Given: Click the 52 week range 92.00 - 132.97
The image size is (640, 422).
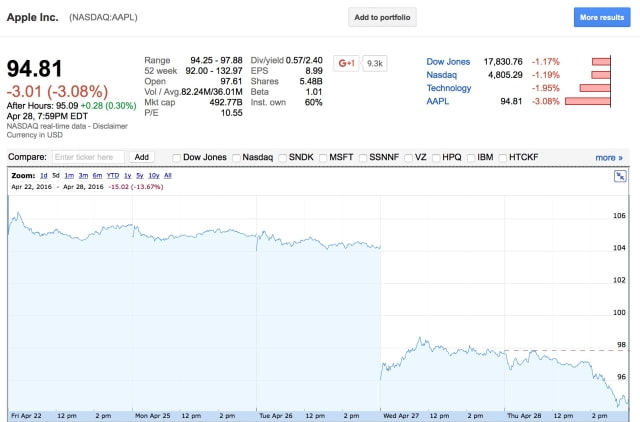Looking at the screenshot, I should pos(214,71).
